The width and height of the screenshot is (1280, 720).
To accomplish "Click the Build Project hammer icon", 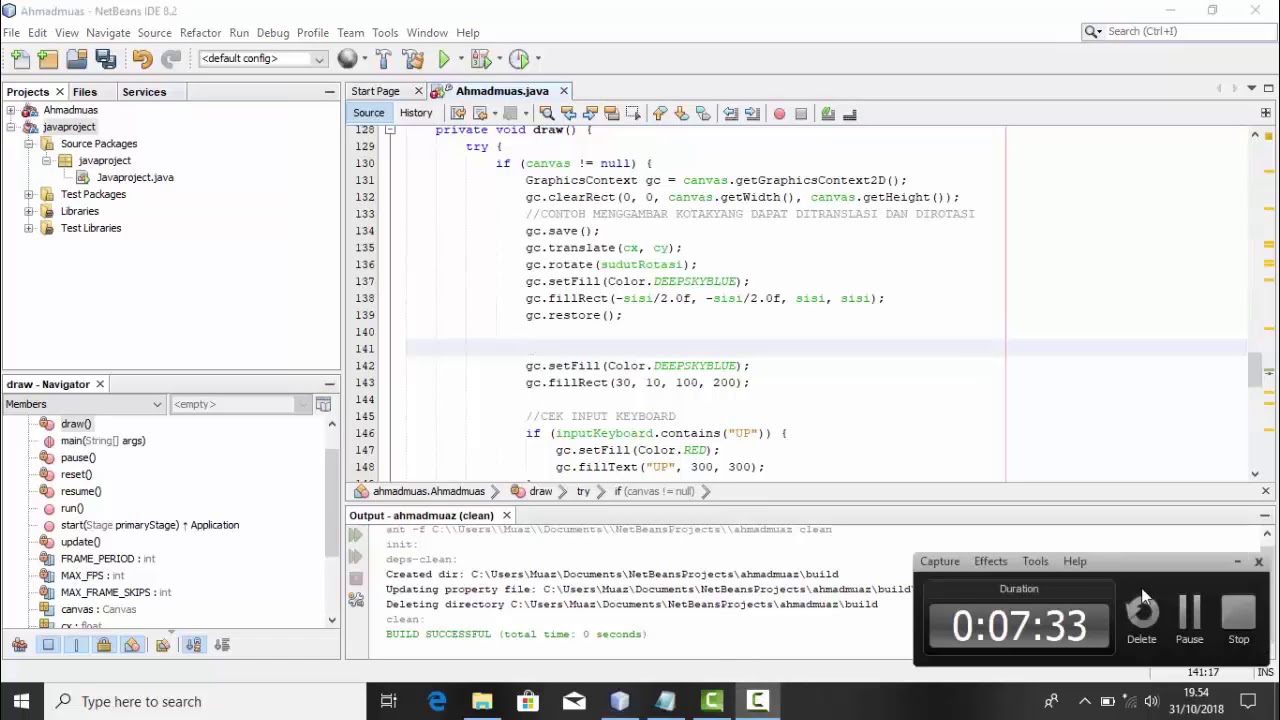I will [383, 59].
